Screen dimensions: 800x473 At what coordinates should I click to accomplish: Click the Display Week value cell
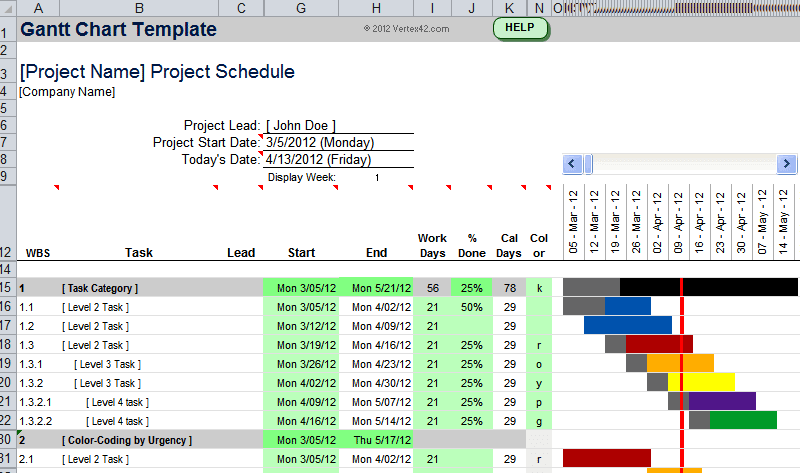point(377,177)
